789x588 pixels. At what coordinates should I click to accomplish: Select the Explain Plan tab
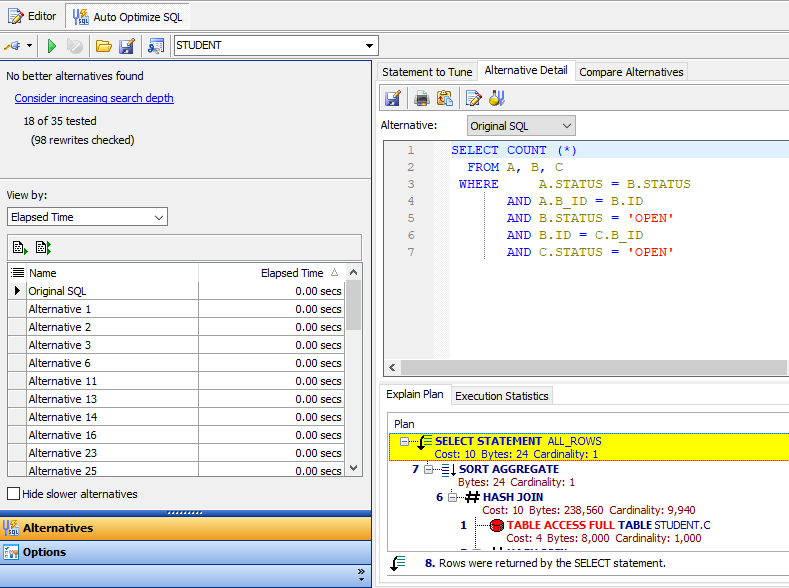pos(415,394)
